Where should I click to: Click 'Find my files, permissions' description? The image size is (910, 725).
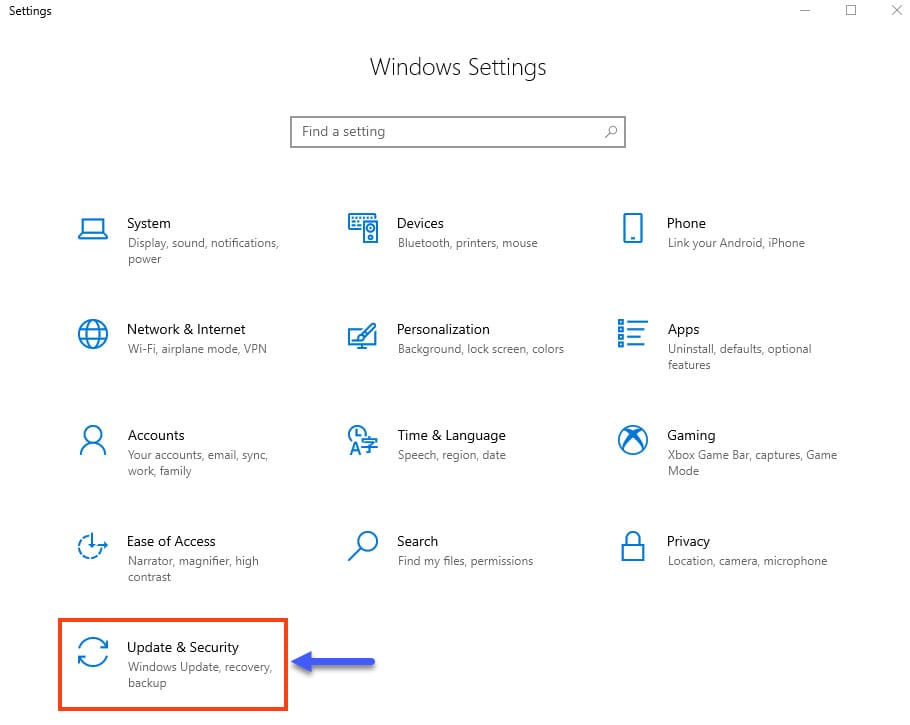pyautogui.click(x=465, y=561)
